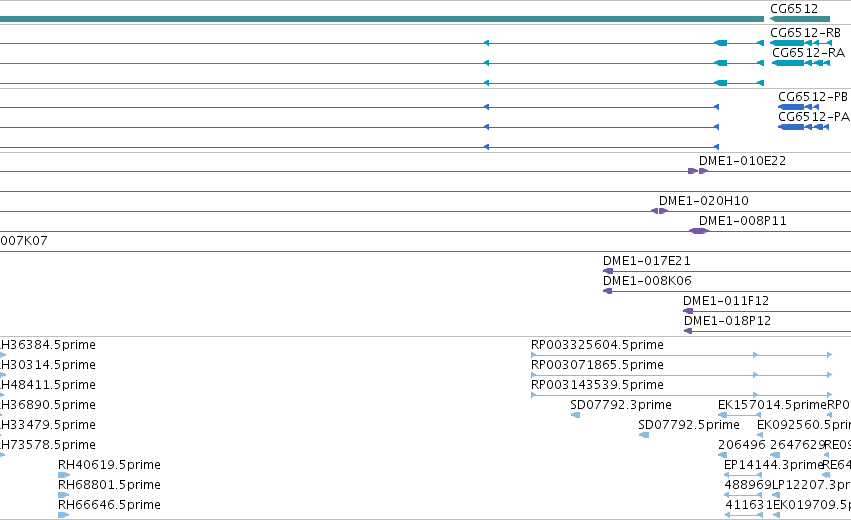Select the purple glyph under DME1-020H10

click(x=659, y=211)
